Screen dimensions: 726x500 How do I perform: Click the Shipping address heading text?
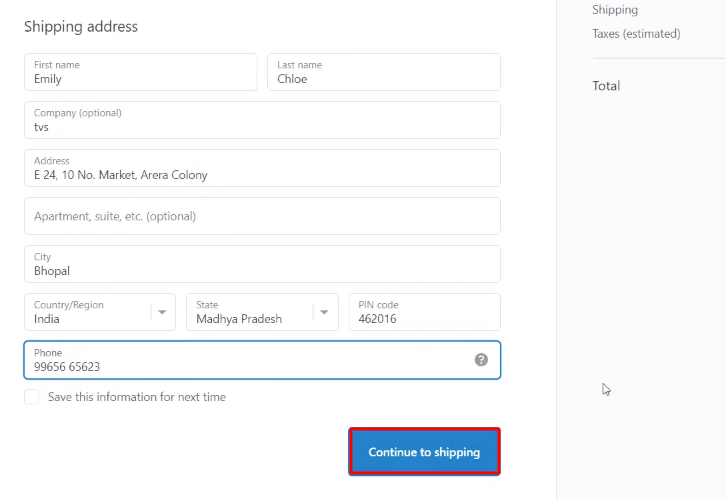[x=81, y=27]
